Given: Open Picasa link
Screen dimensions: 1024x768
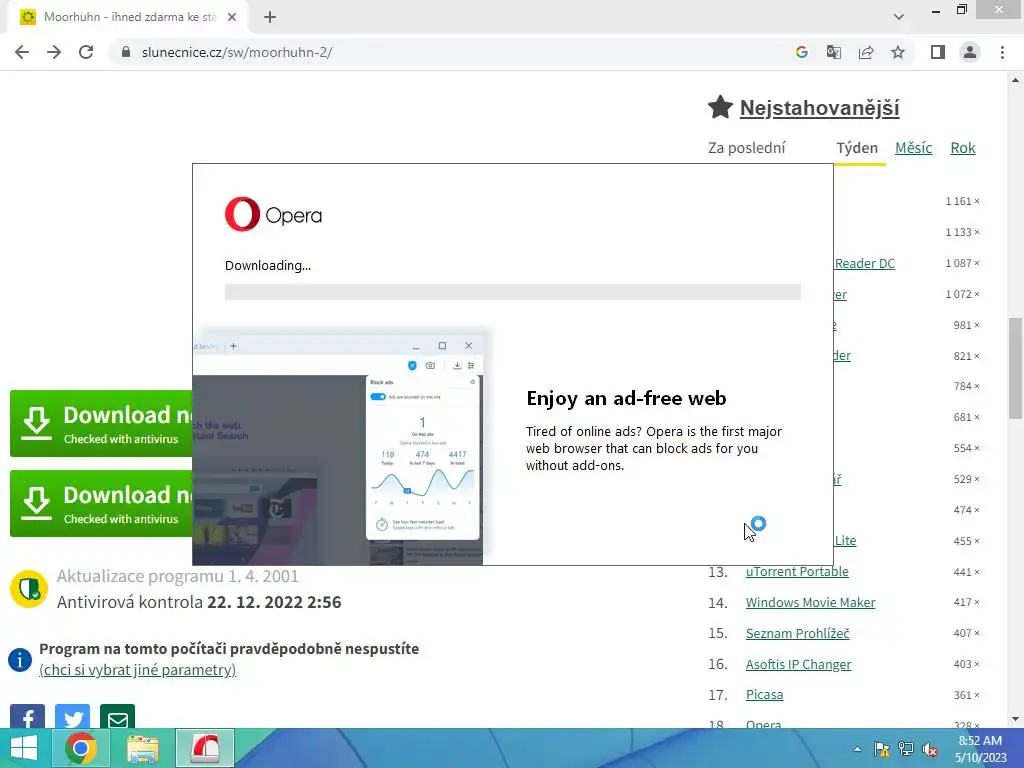Looking at the screenshot, I should tap(764, 695).
